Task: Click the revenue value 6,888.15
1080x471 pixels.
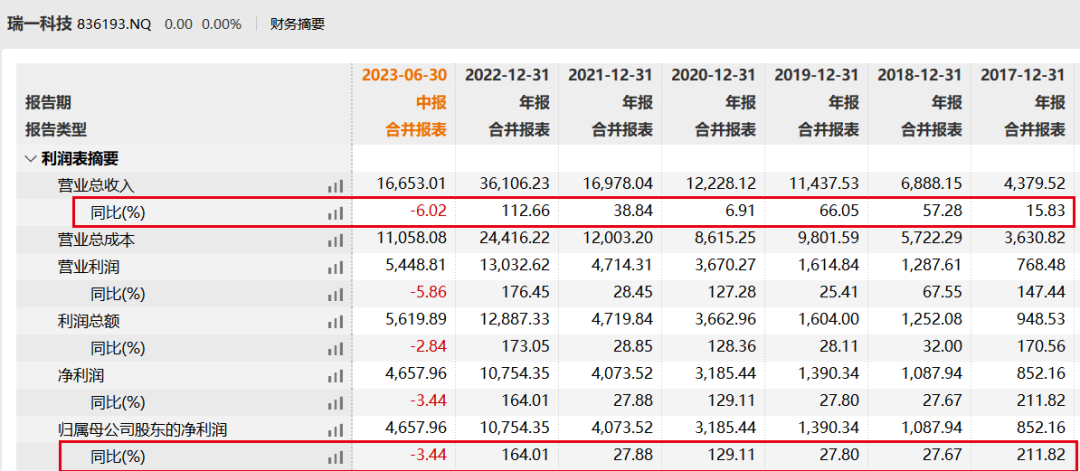Action: (x=932, y=184)
